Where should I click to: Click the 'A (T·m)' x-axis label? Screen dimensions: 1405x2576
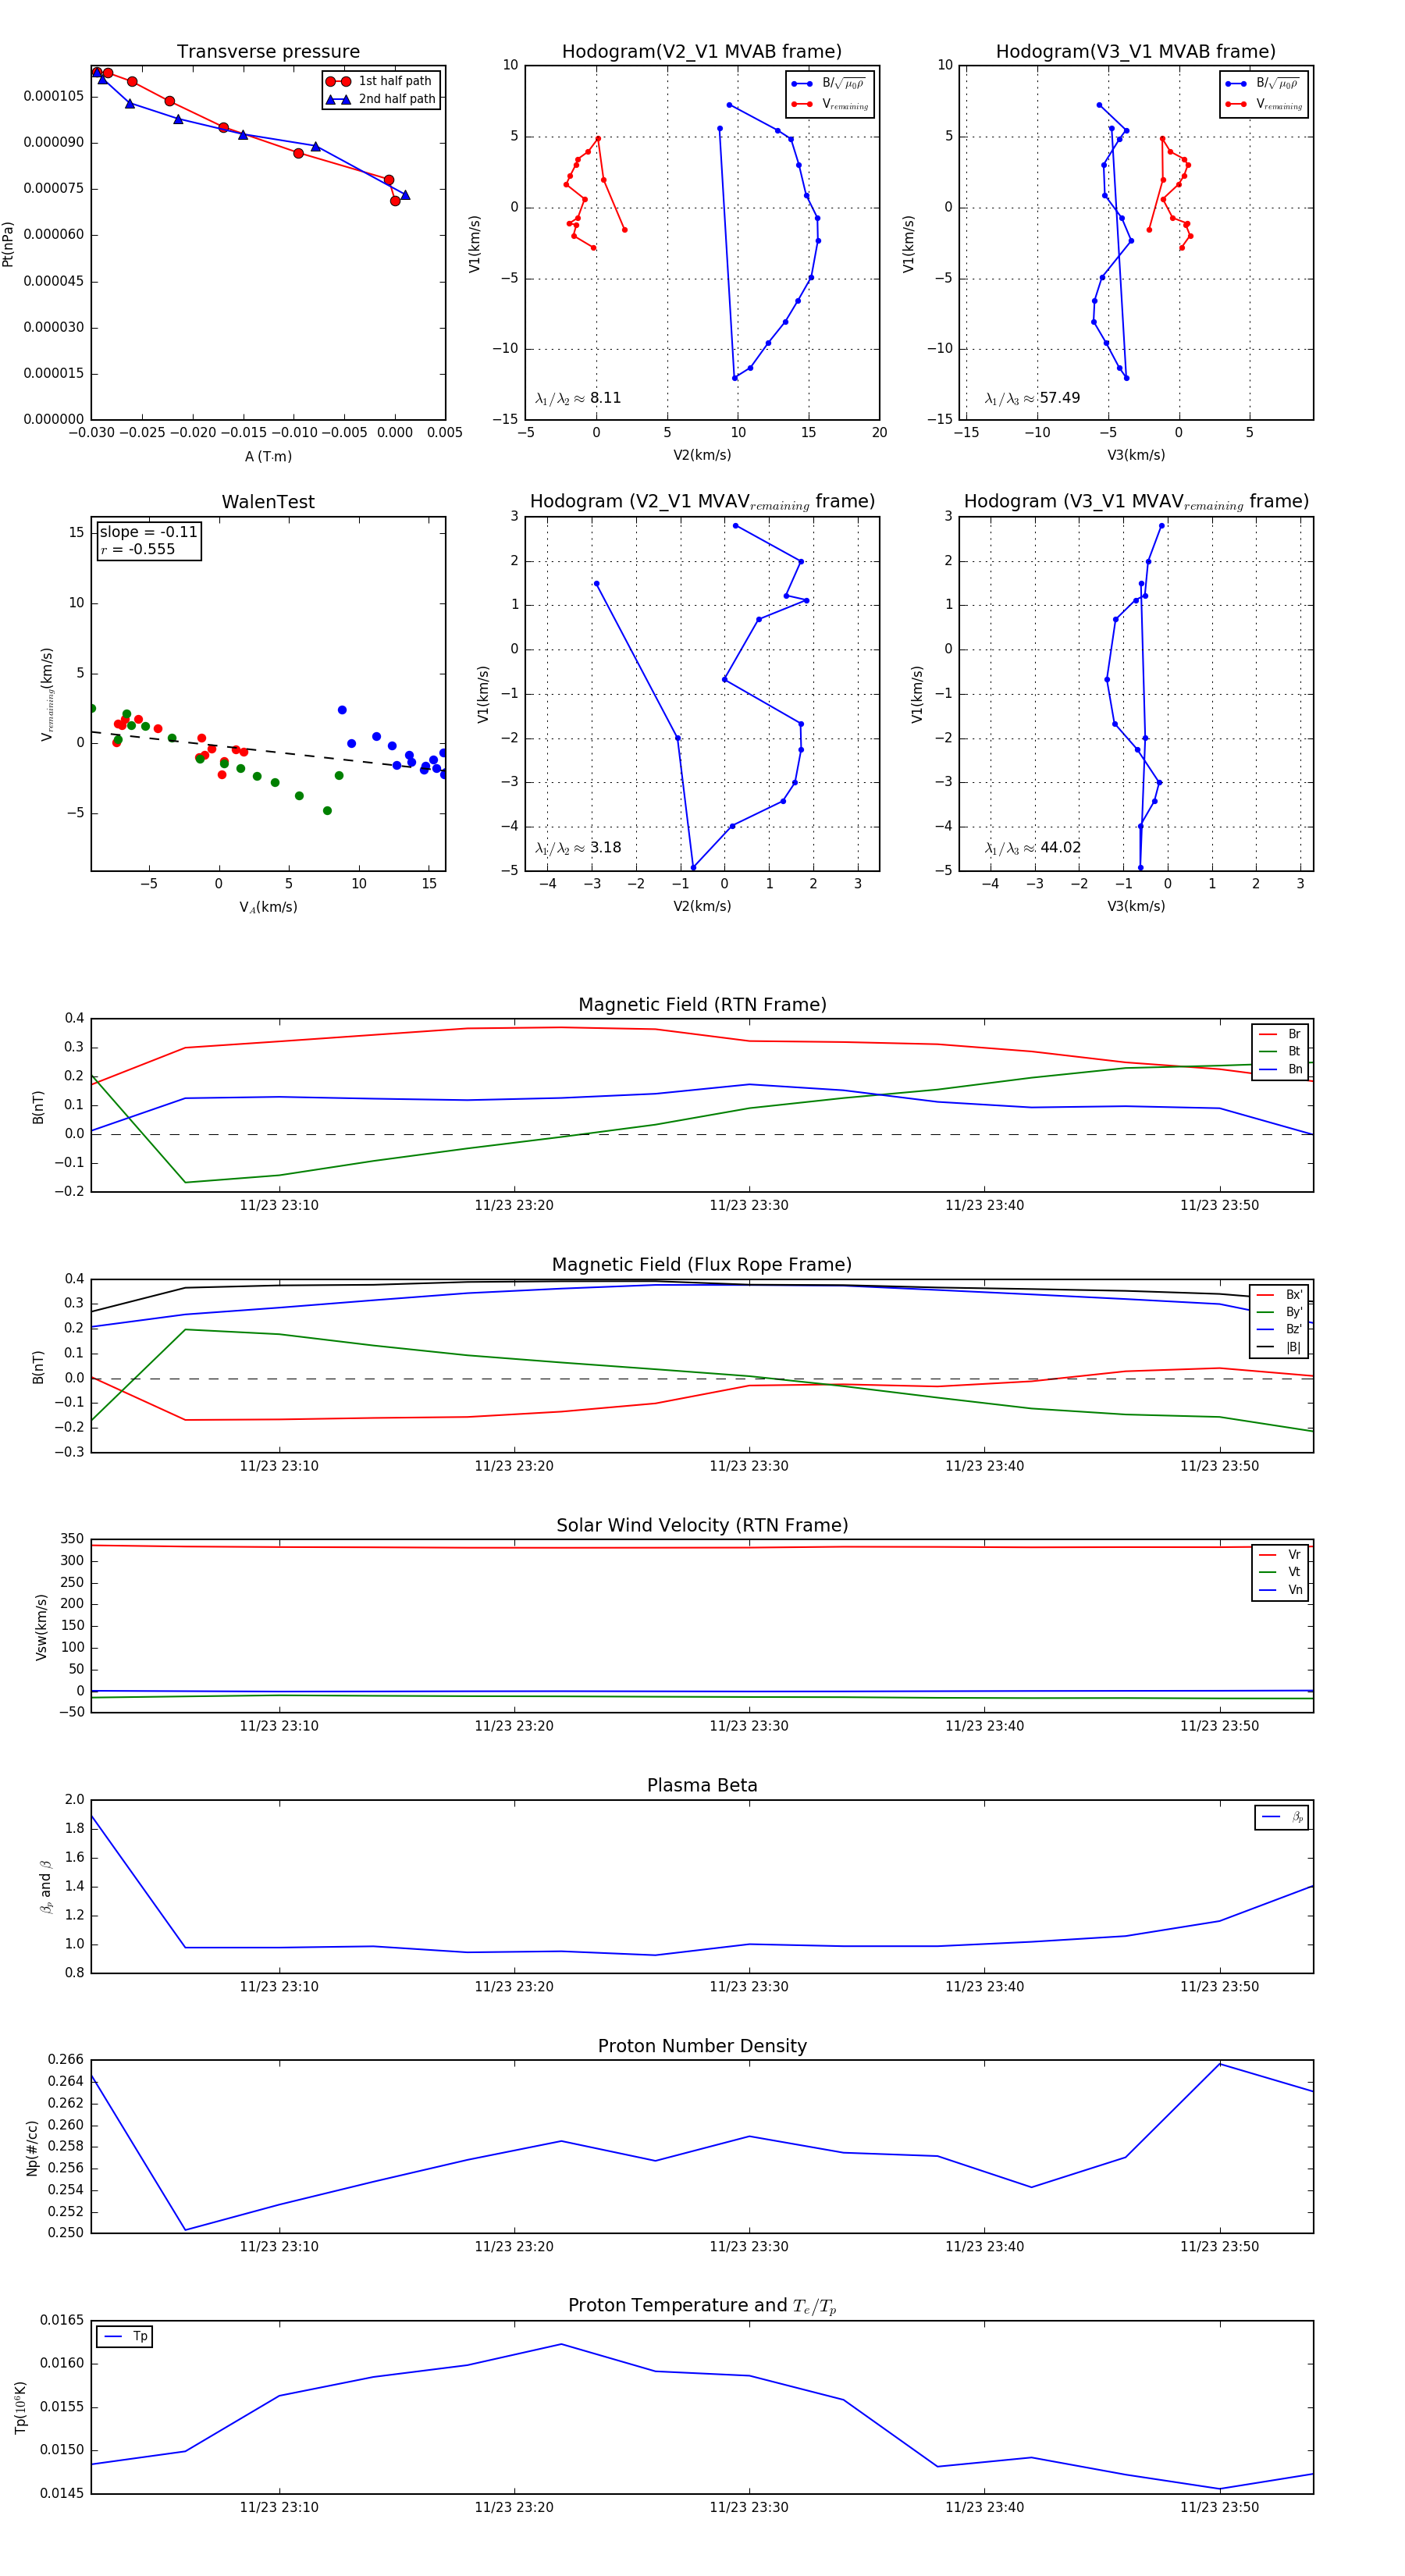[268, 456]
